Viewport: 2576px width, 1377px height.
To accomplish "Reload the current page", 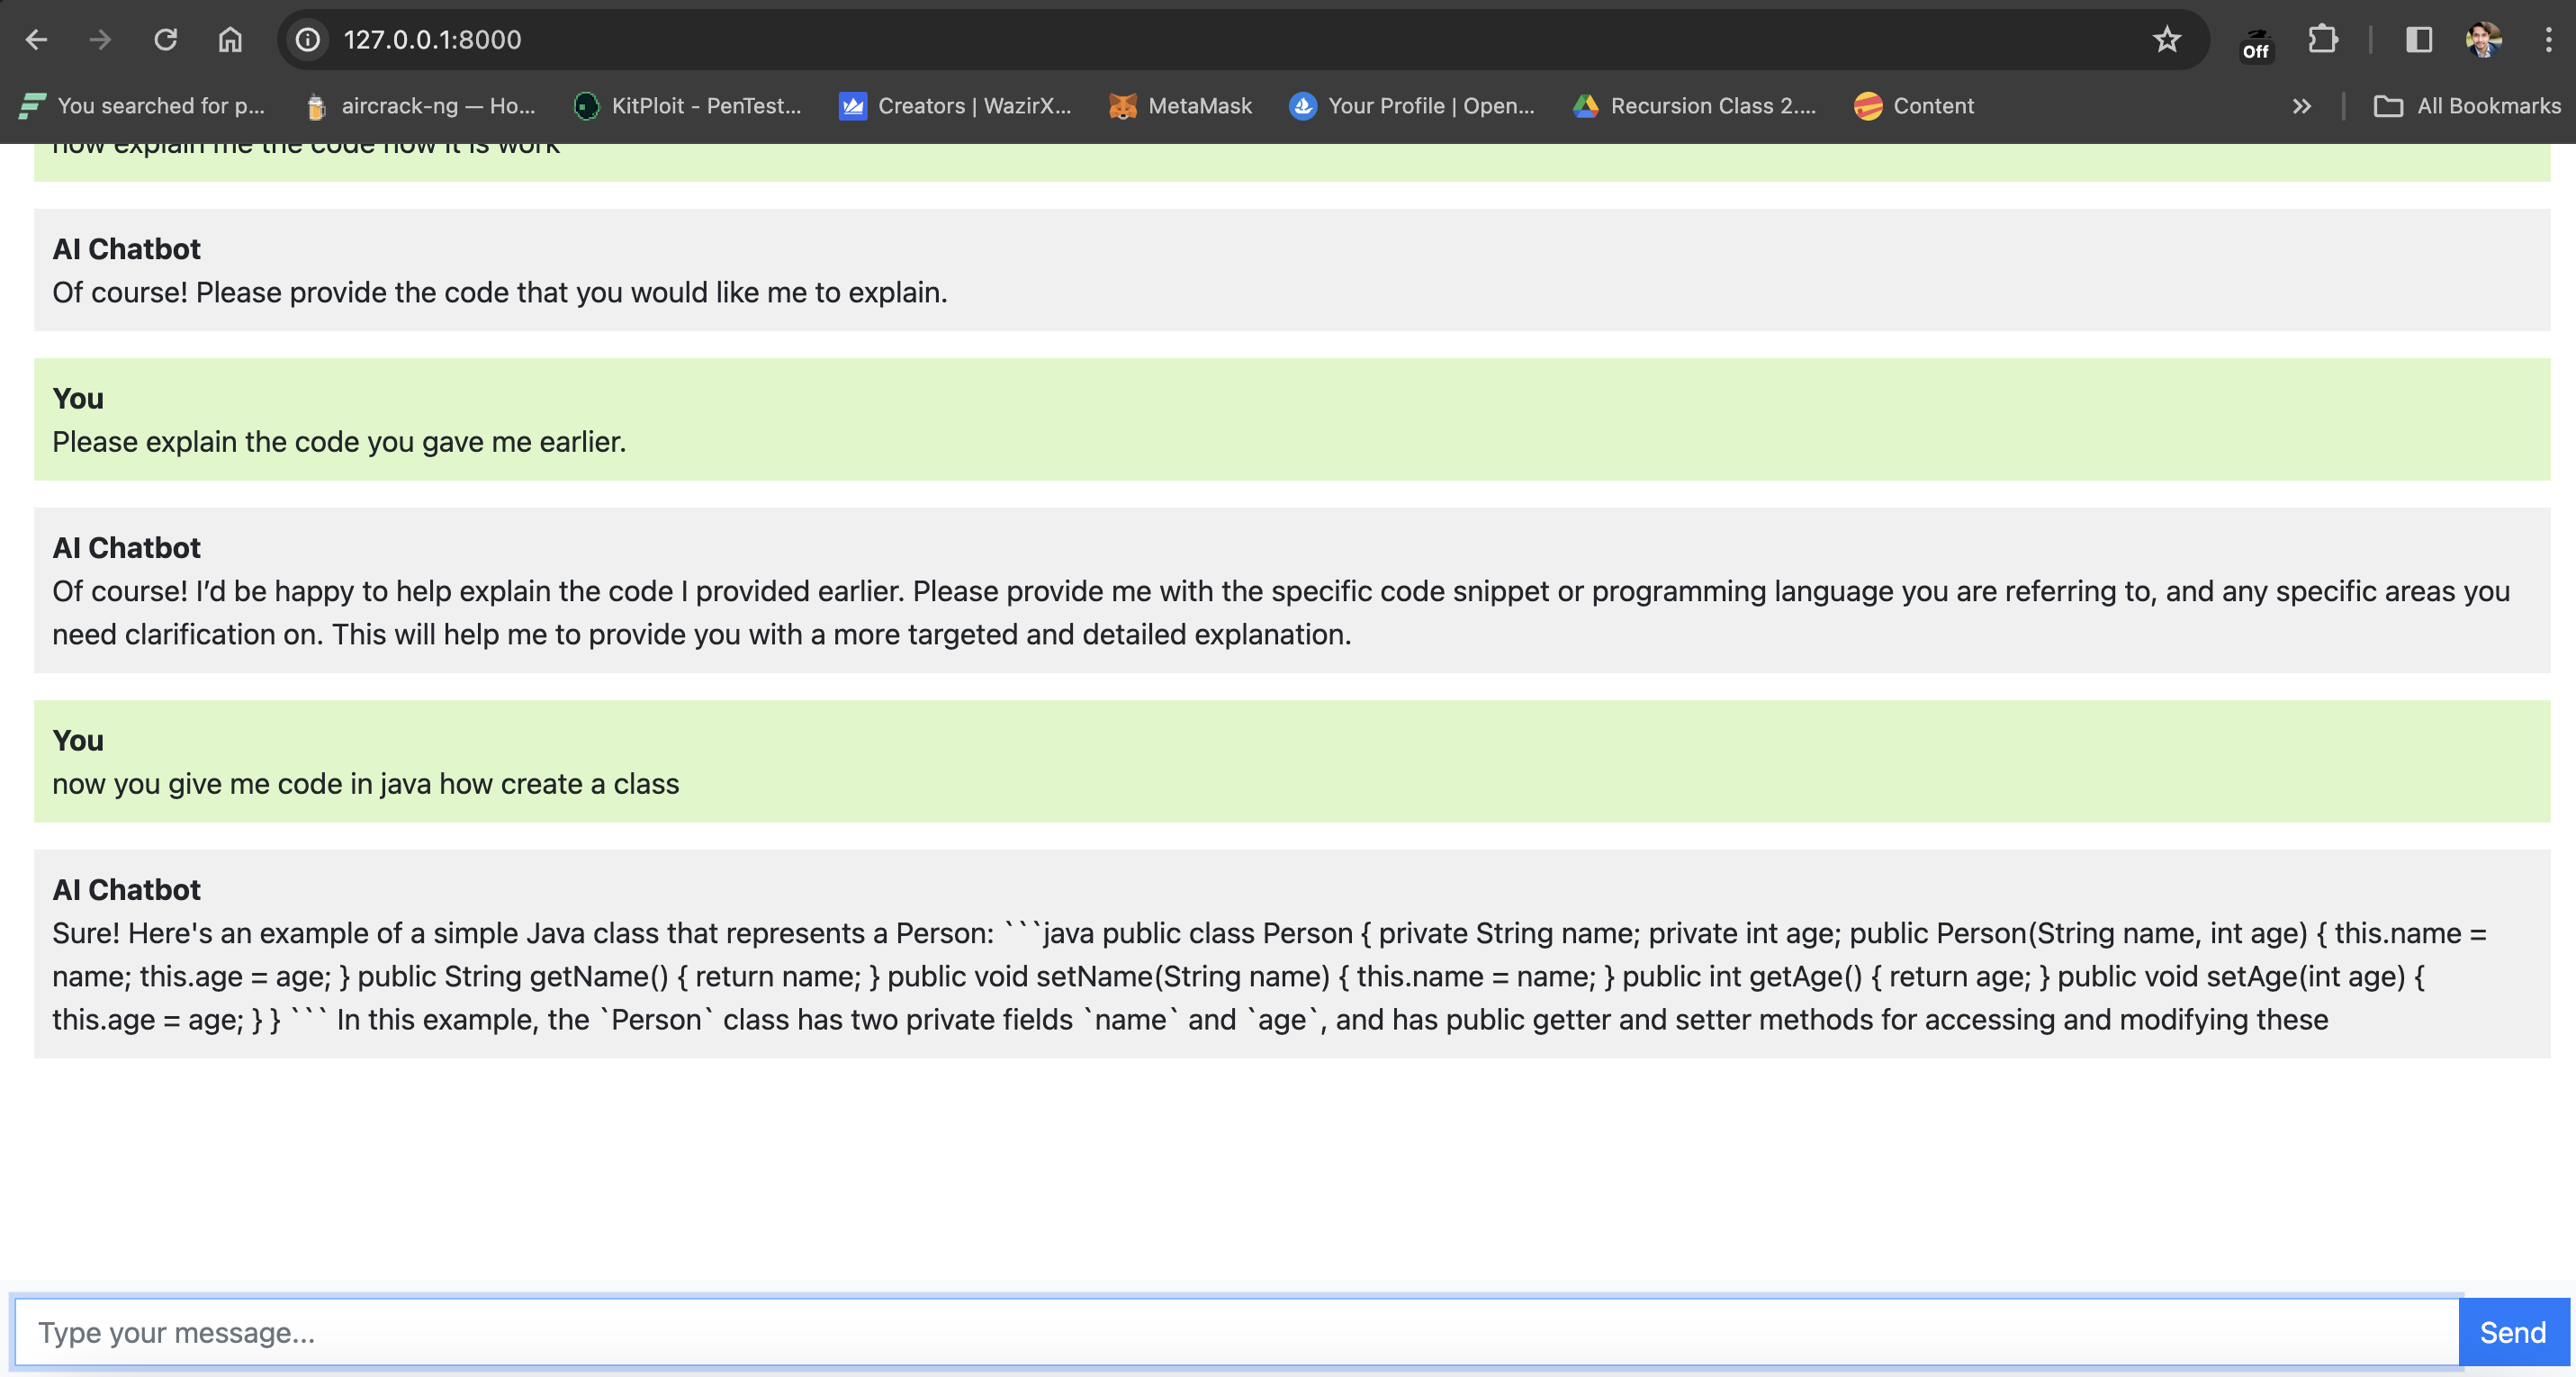I will coord(165,40).
